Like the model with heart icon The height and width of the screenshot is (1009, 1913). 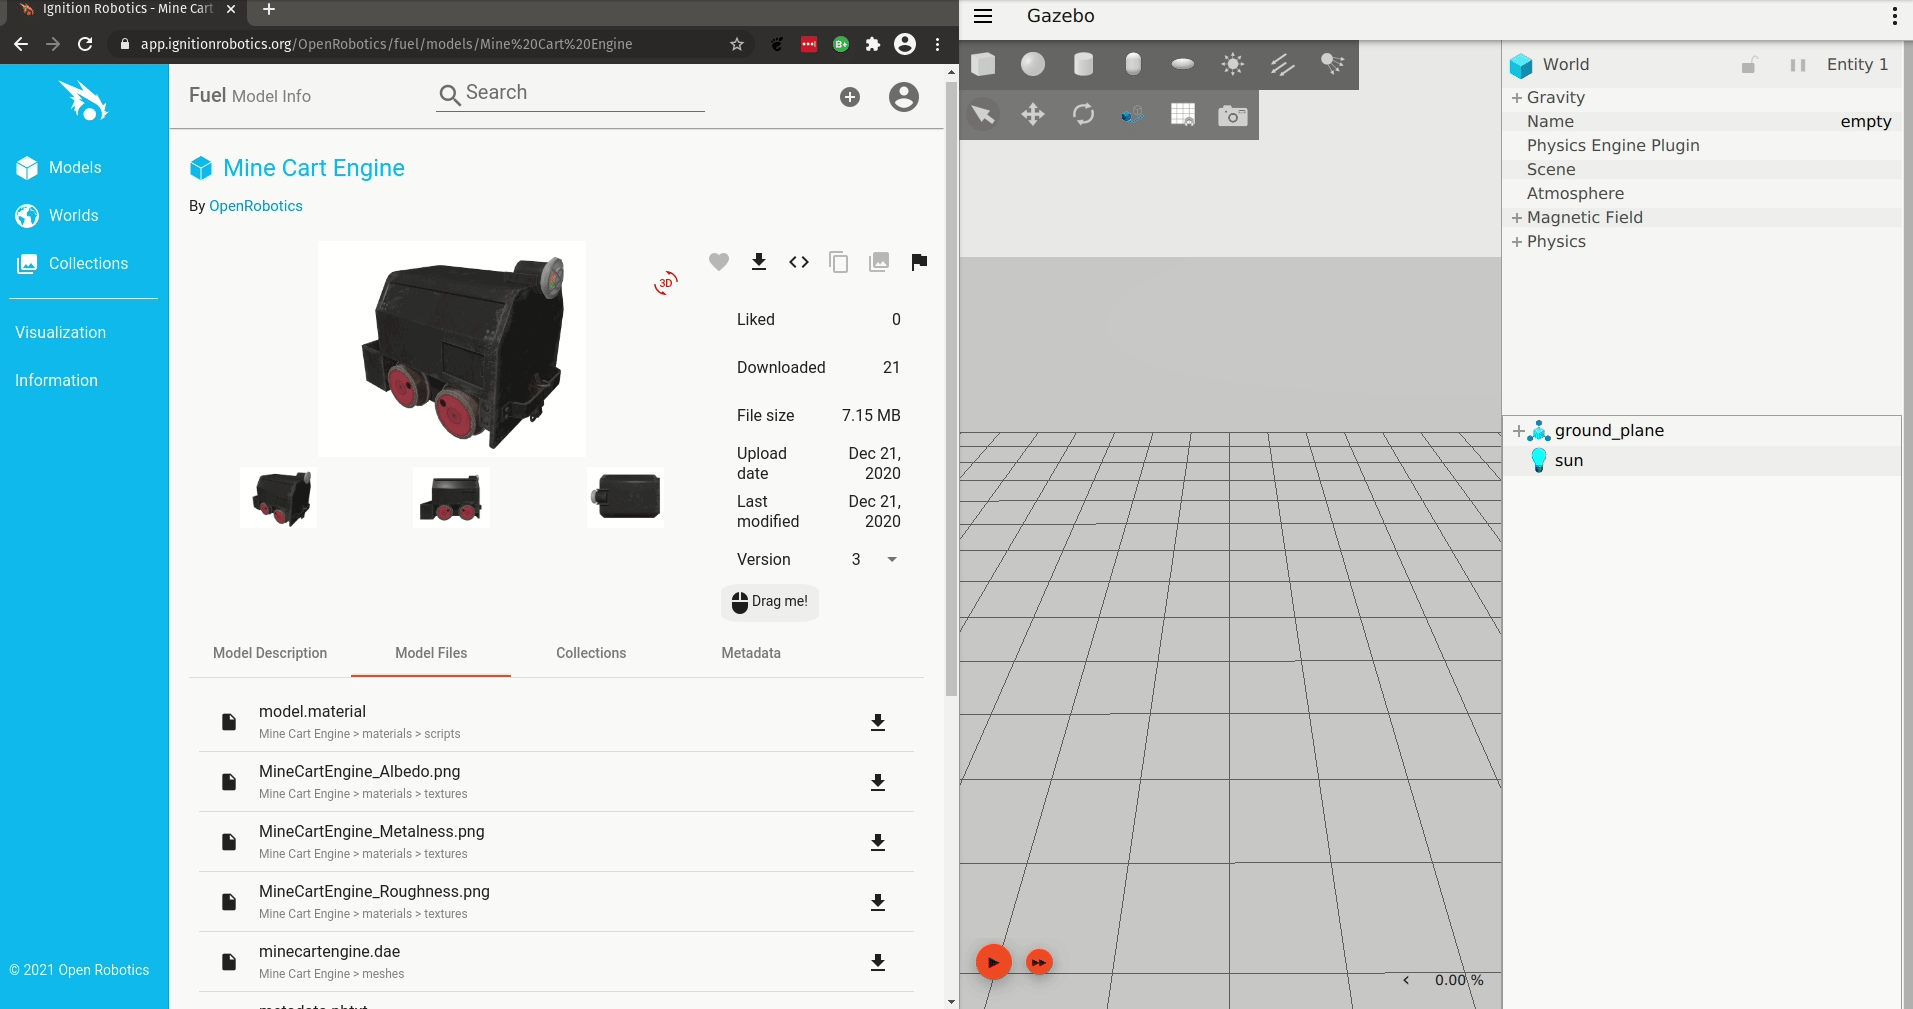tap(719, 262)
